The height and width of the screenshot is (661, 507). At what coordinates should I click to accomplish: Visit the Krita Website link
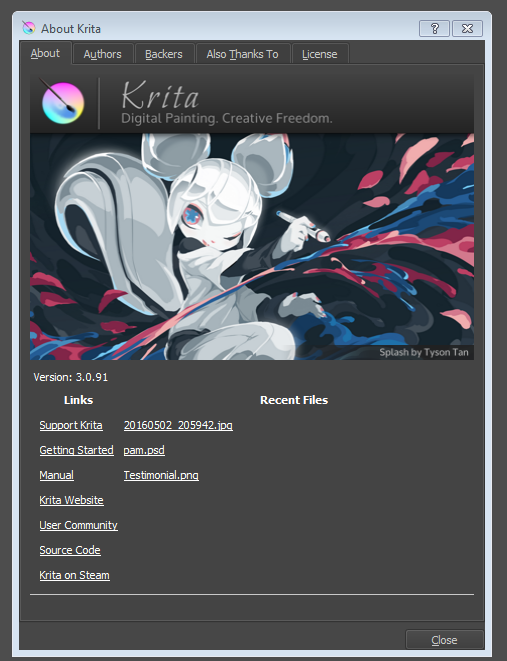tap(71, 500)
